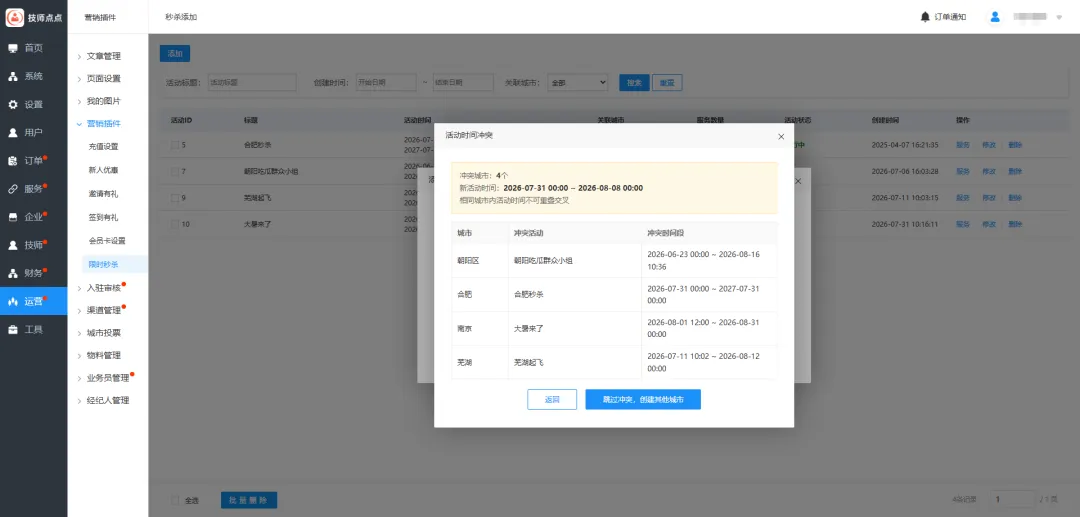Viewport: 1080px width, 517px height.
Task: Open the 关联城市 dropdown
Action: click(x=577, y=83)
